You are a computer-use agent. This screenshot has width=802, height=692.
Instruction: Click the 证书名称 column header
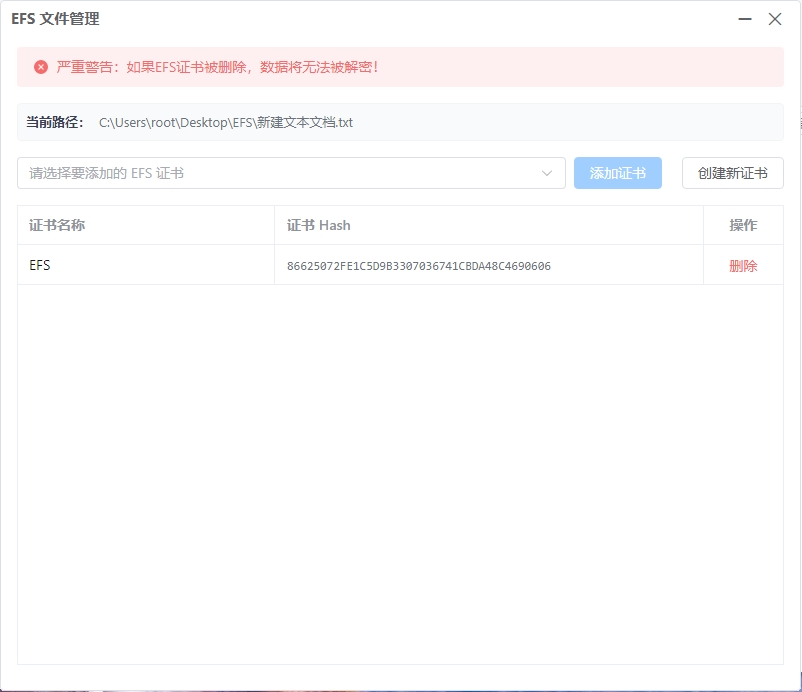(146, 225)
